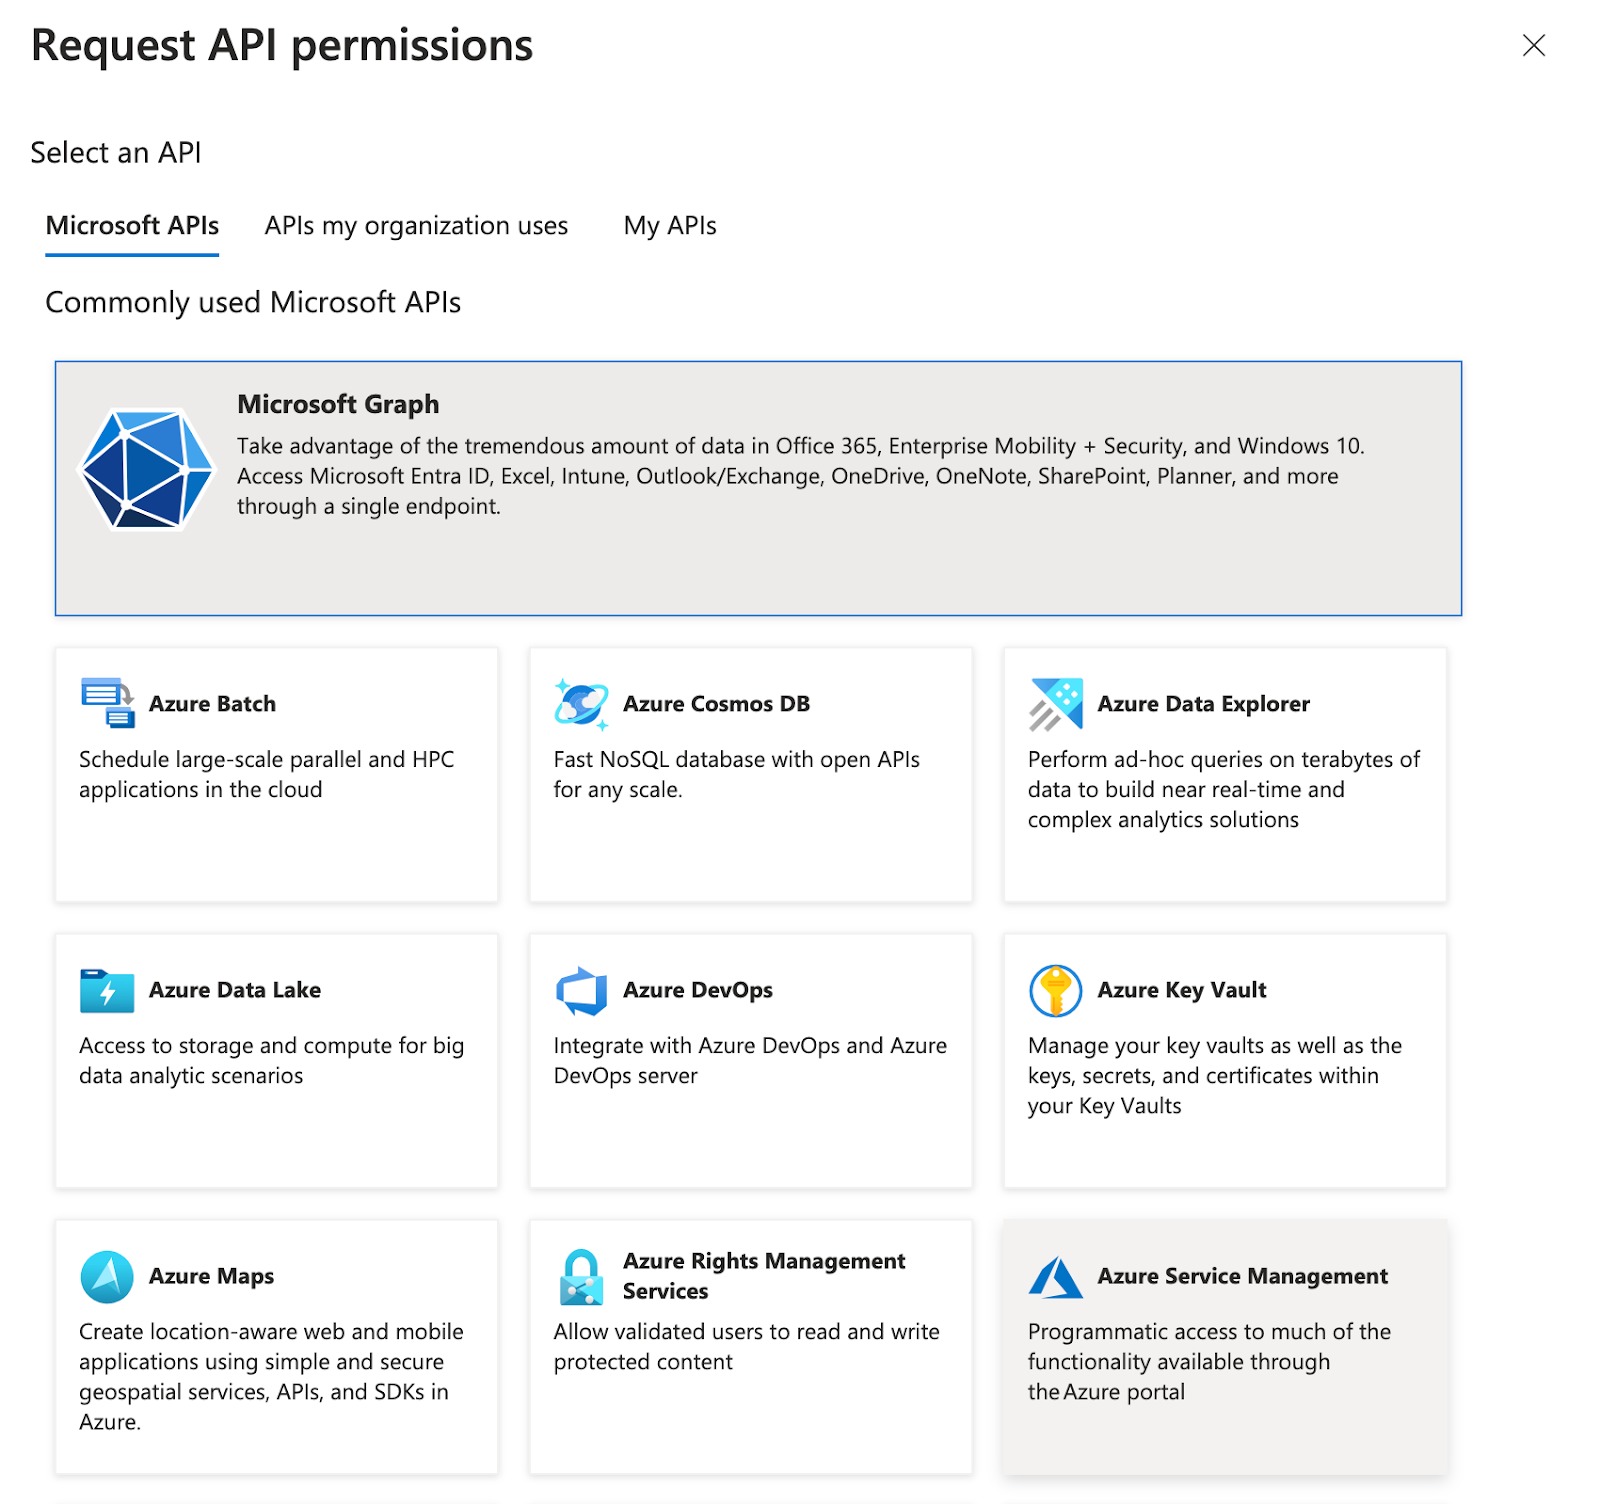This screenshot has width=1600, height=1504.
Task: Close the Request API permissions panel
Action: [x=1533, y=45]
